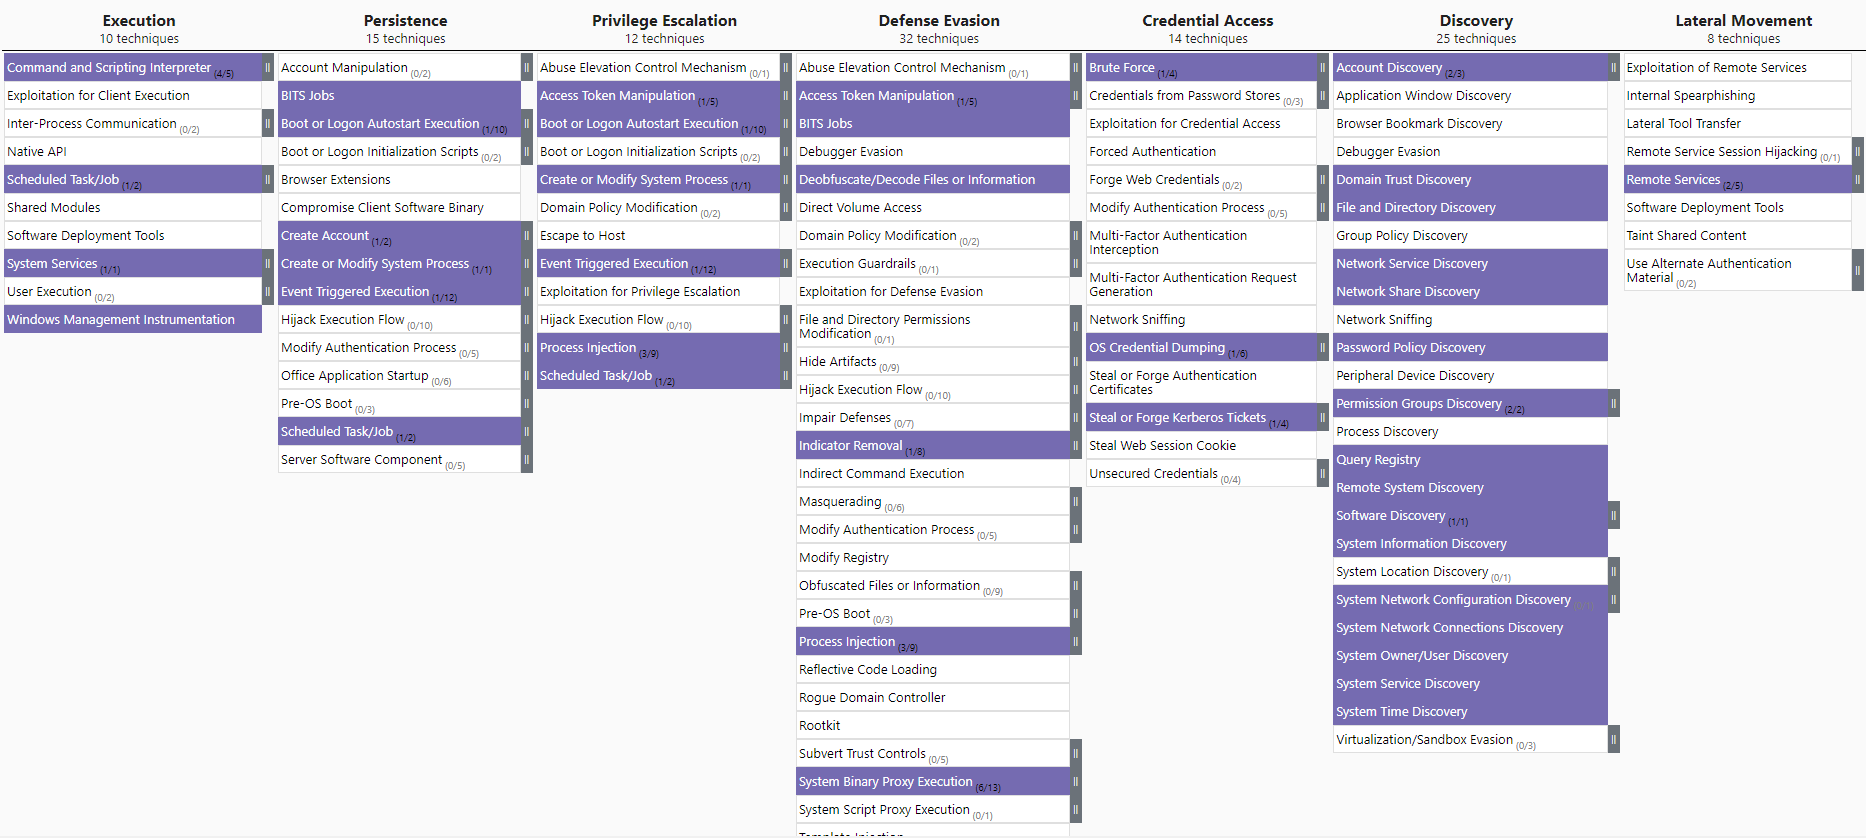Expand System Binary Proxy Execution sub-techniques handle
Viewport: 1866px width, 838px height.
tap(1076, 781)
